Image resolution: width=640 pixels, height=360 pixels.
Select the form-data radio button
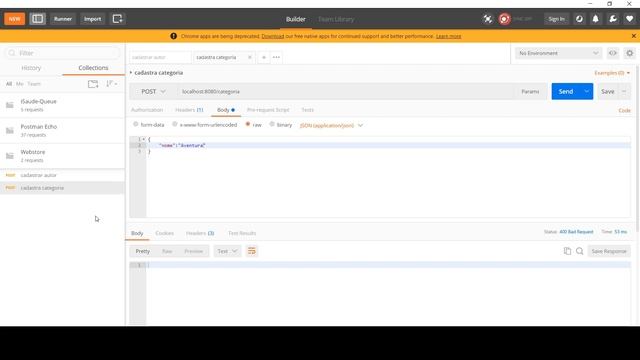pos(136,124)
